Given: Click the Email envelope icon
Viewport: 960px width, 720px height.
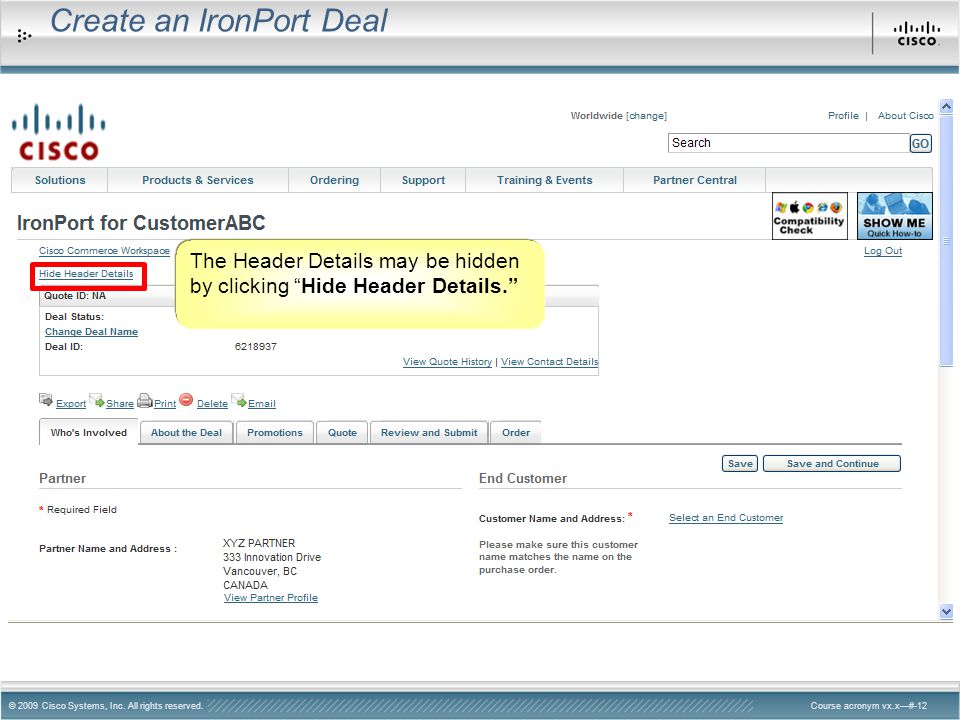Looking at the screenshot, I should pos(239,400).
